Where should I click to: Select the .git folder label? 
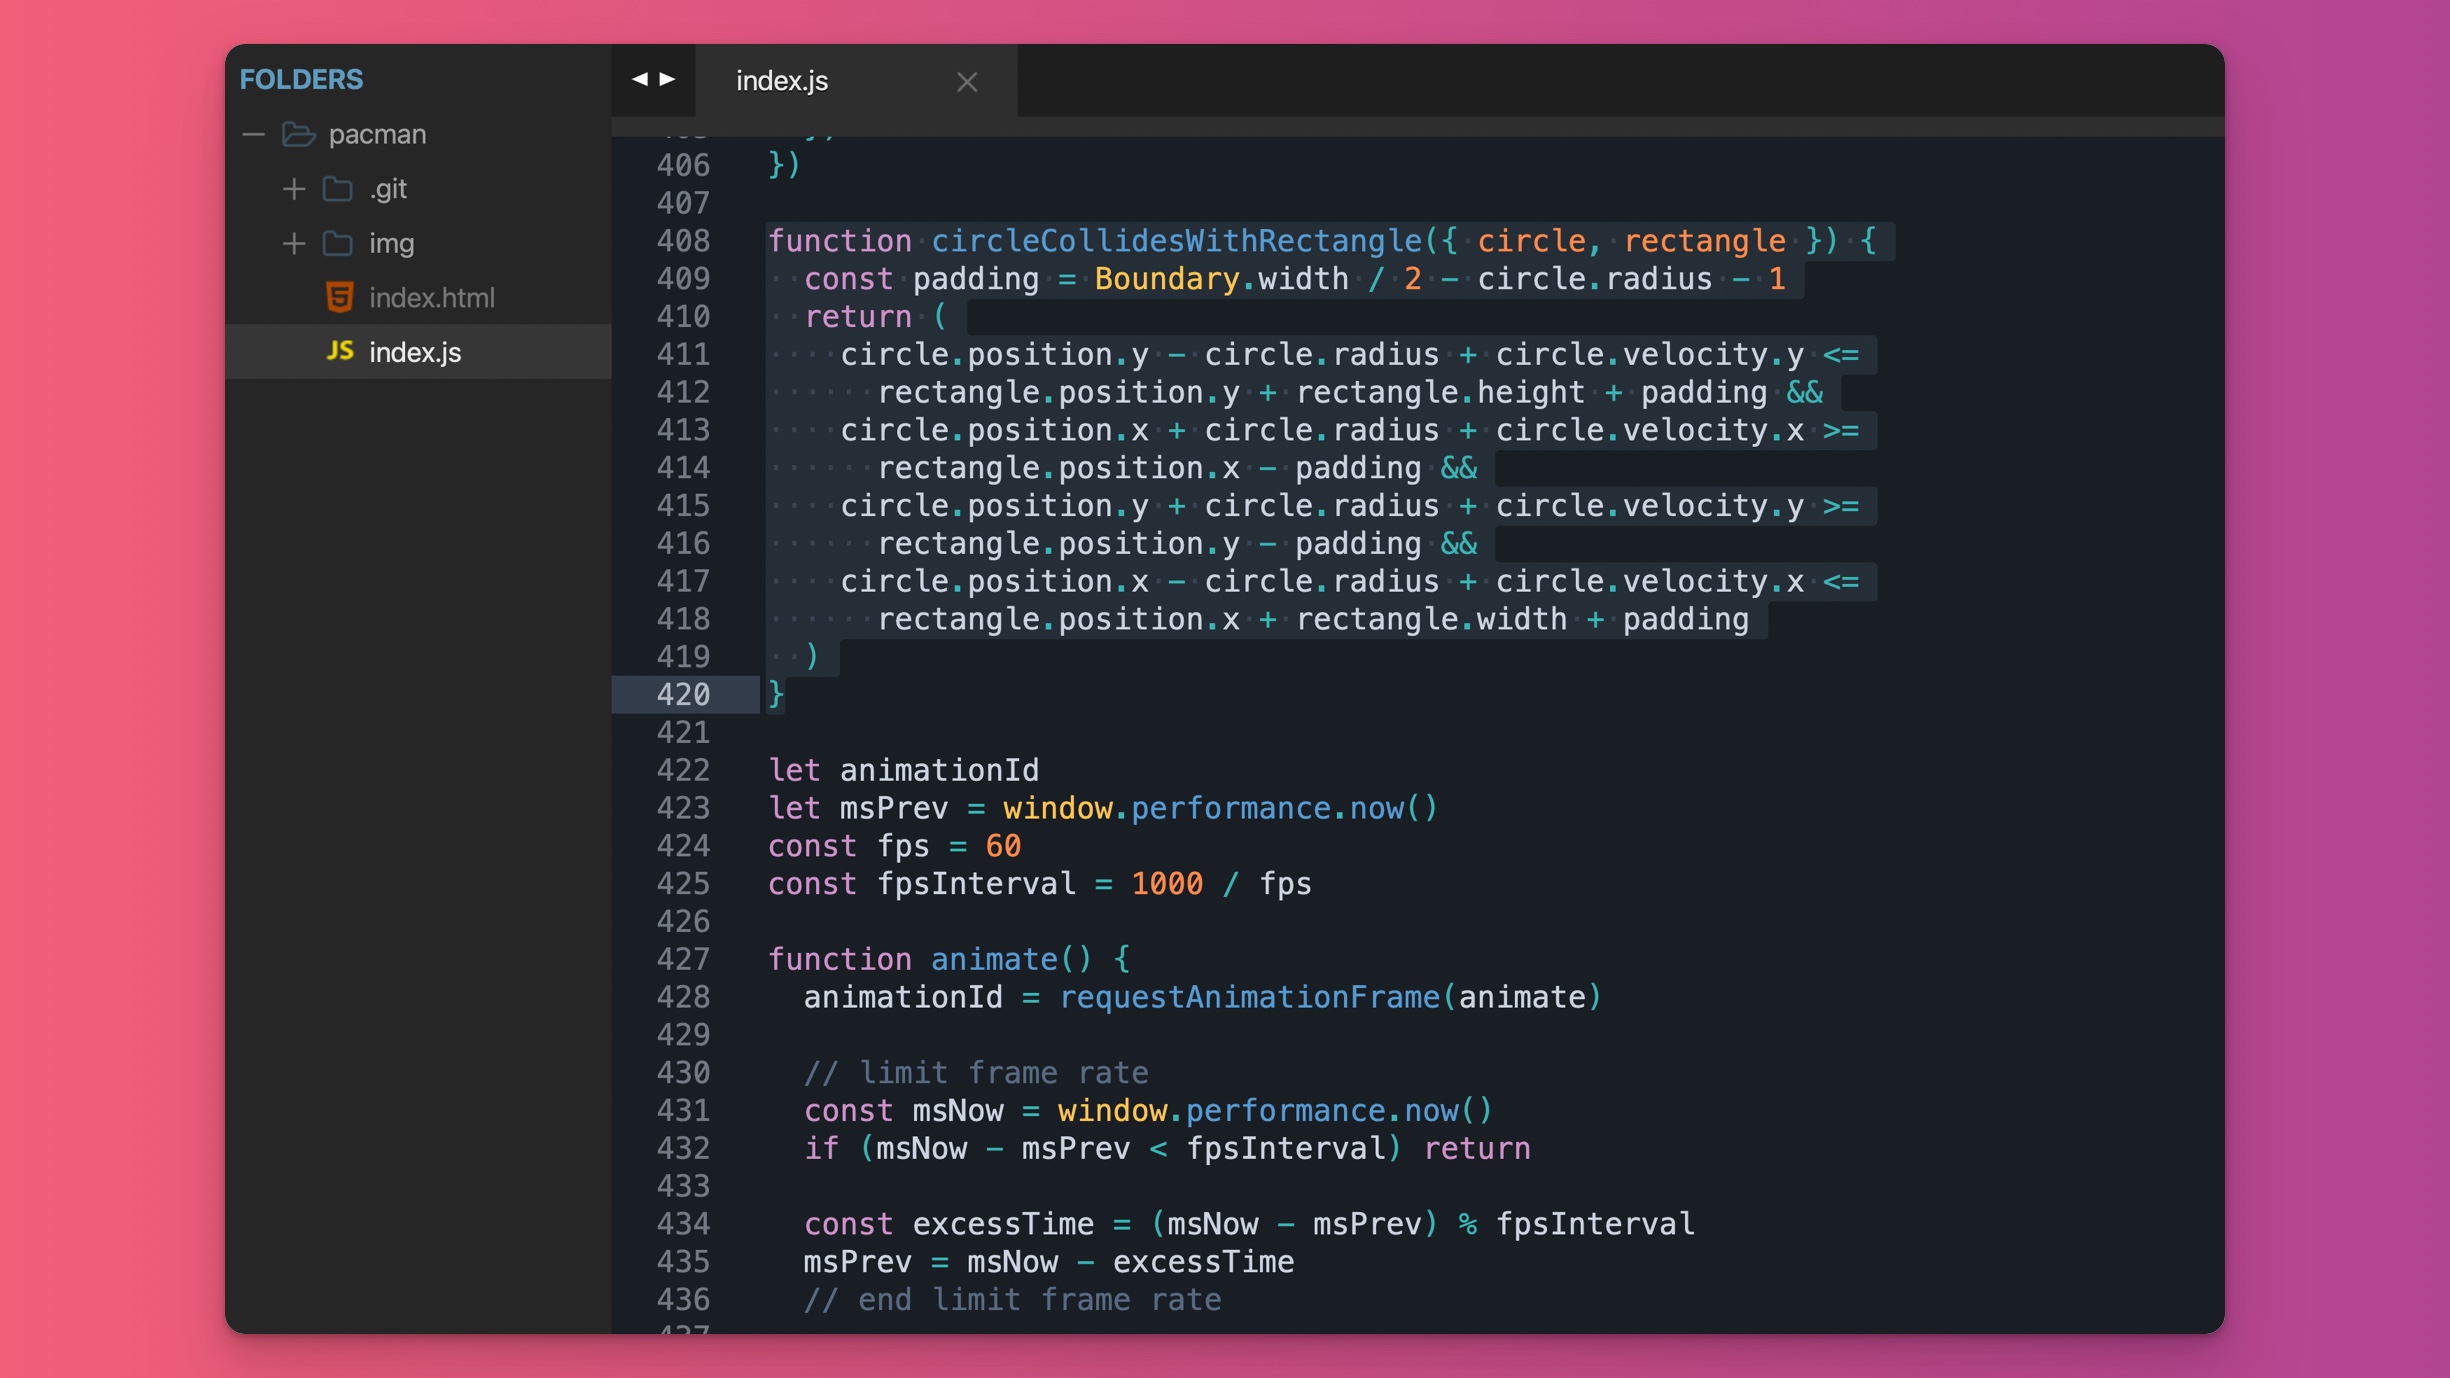[388, 189]
